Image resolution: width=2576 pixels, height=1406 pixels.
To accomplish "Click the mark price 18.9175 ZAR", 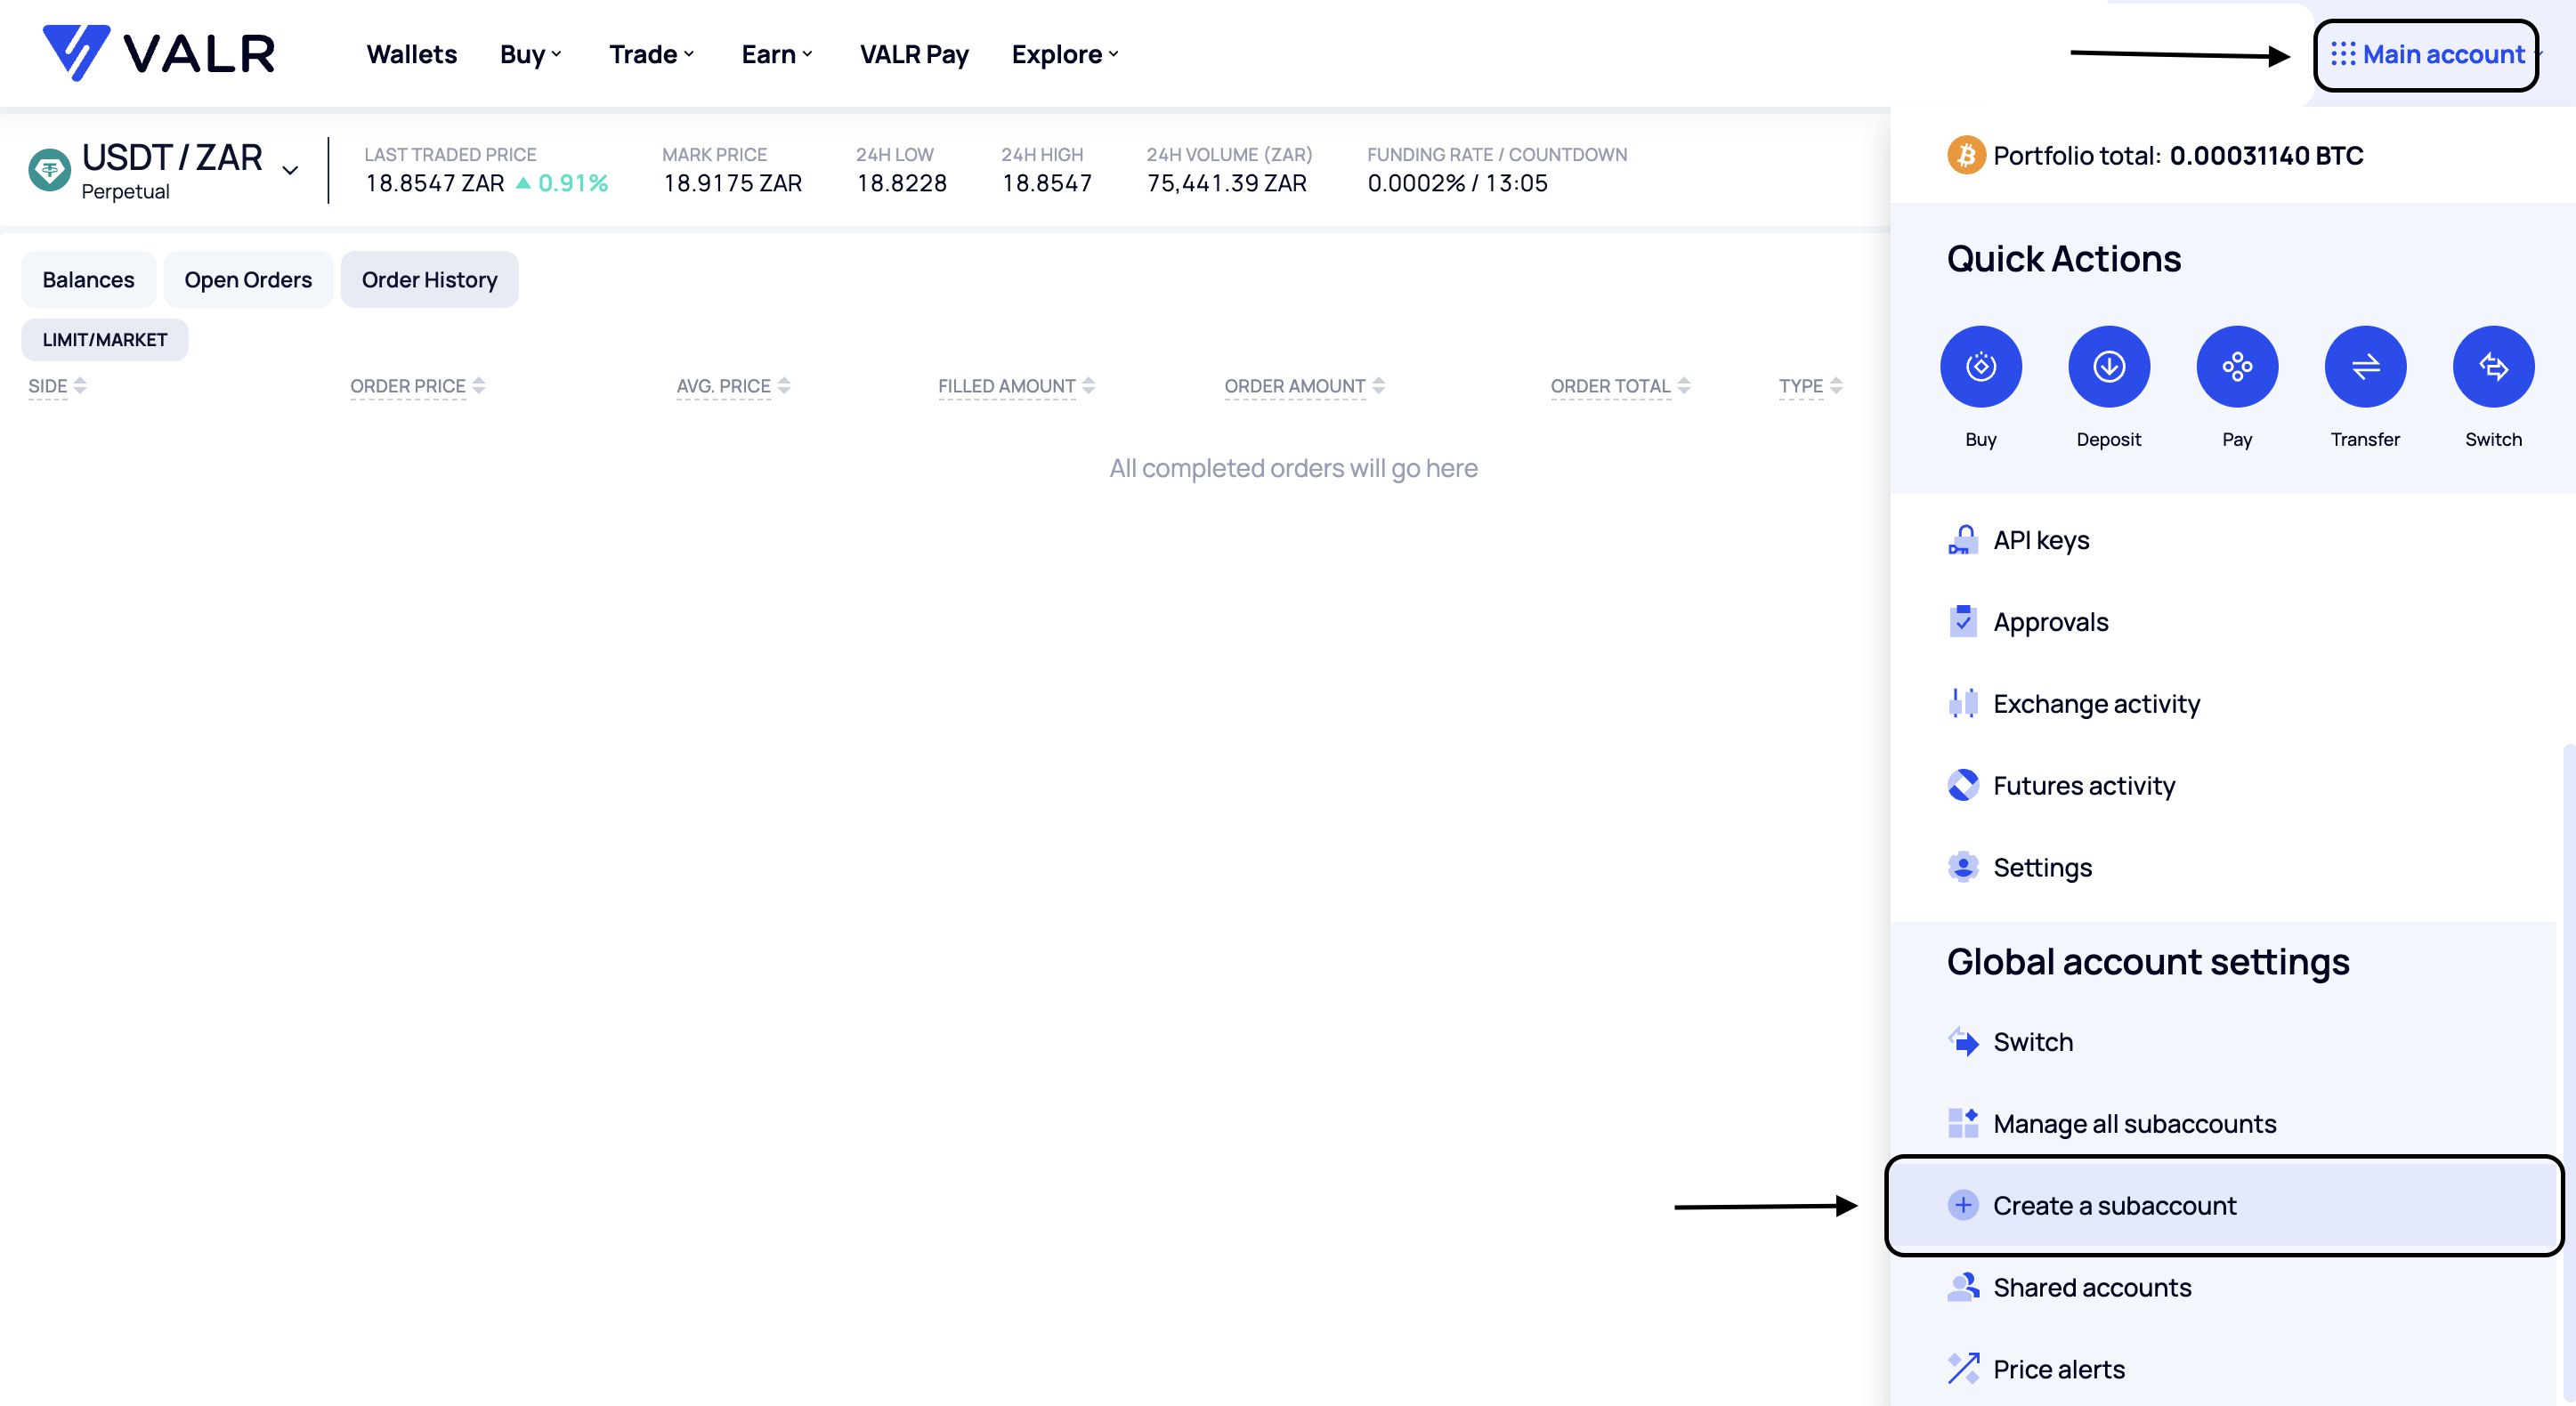I will tap(733, 183).
